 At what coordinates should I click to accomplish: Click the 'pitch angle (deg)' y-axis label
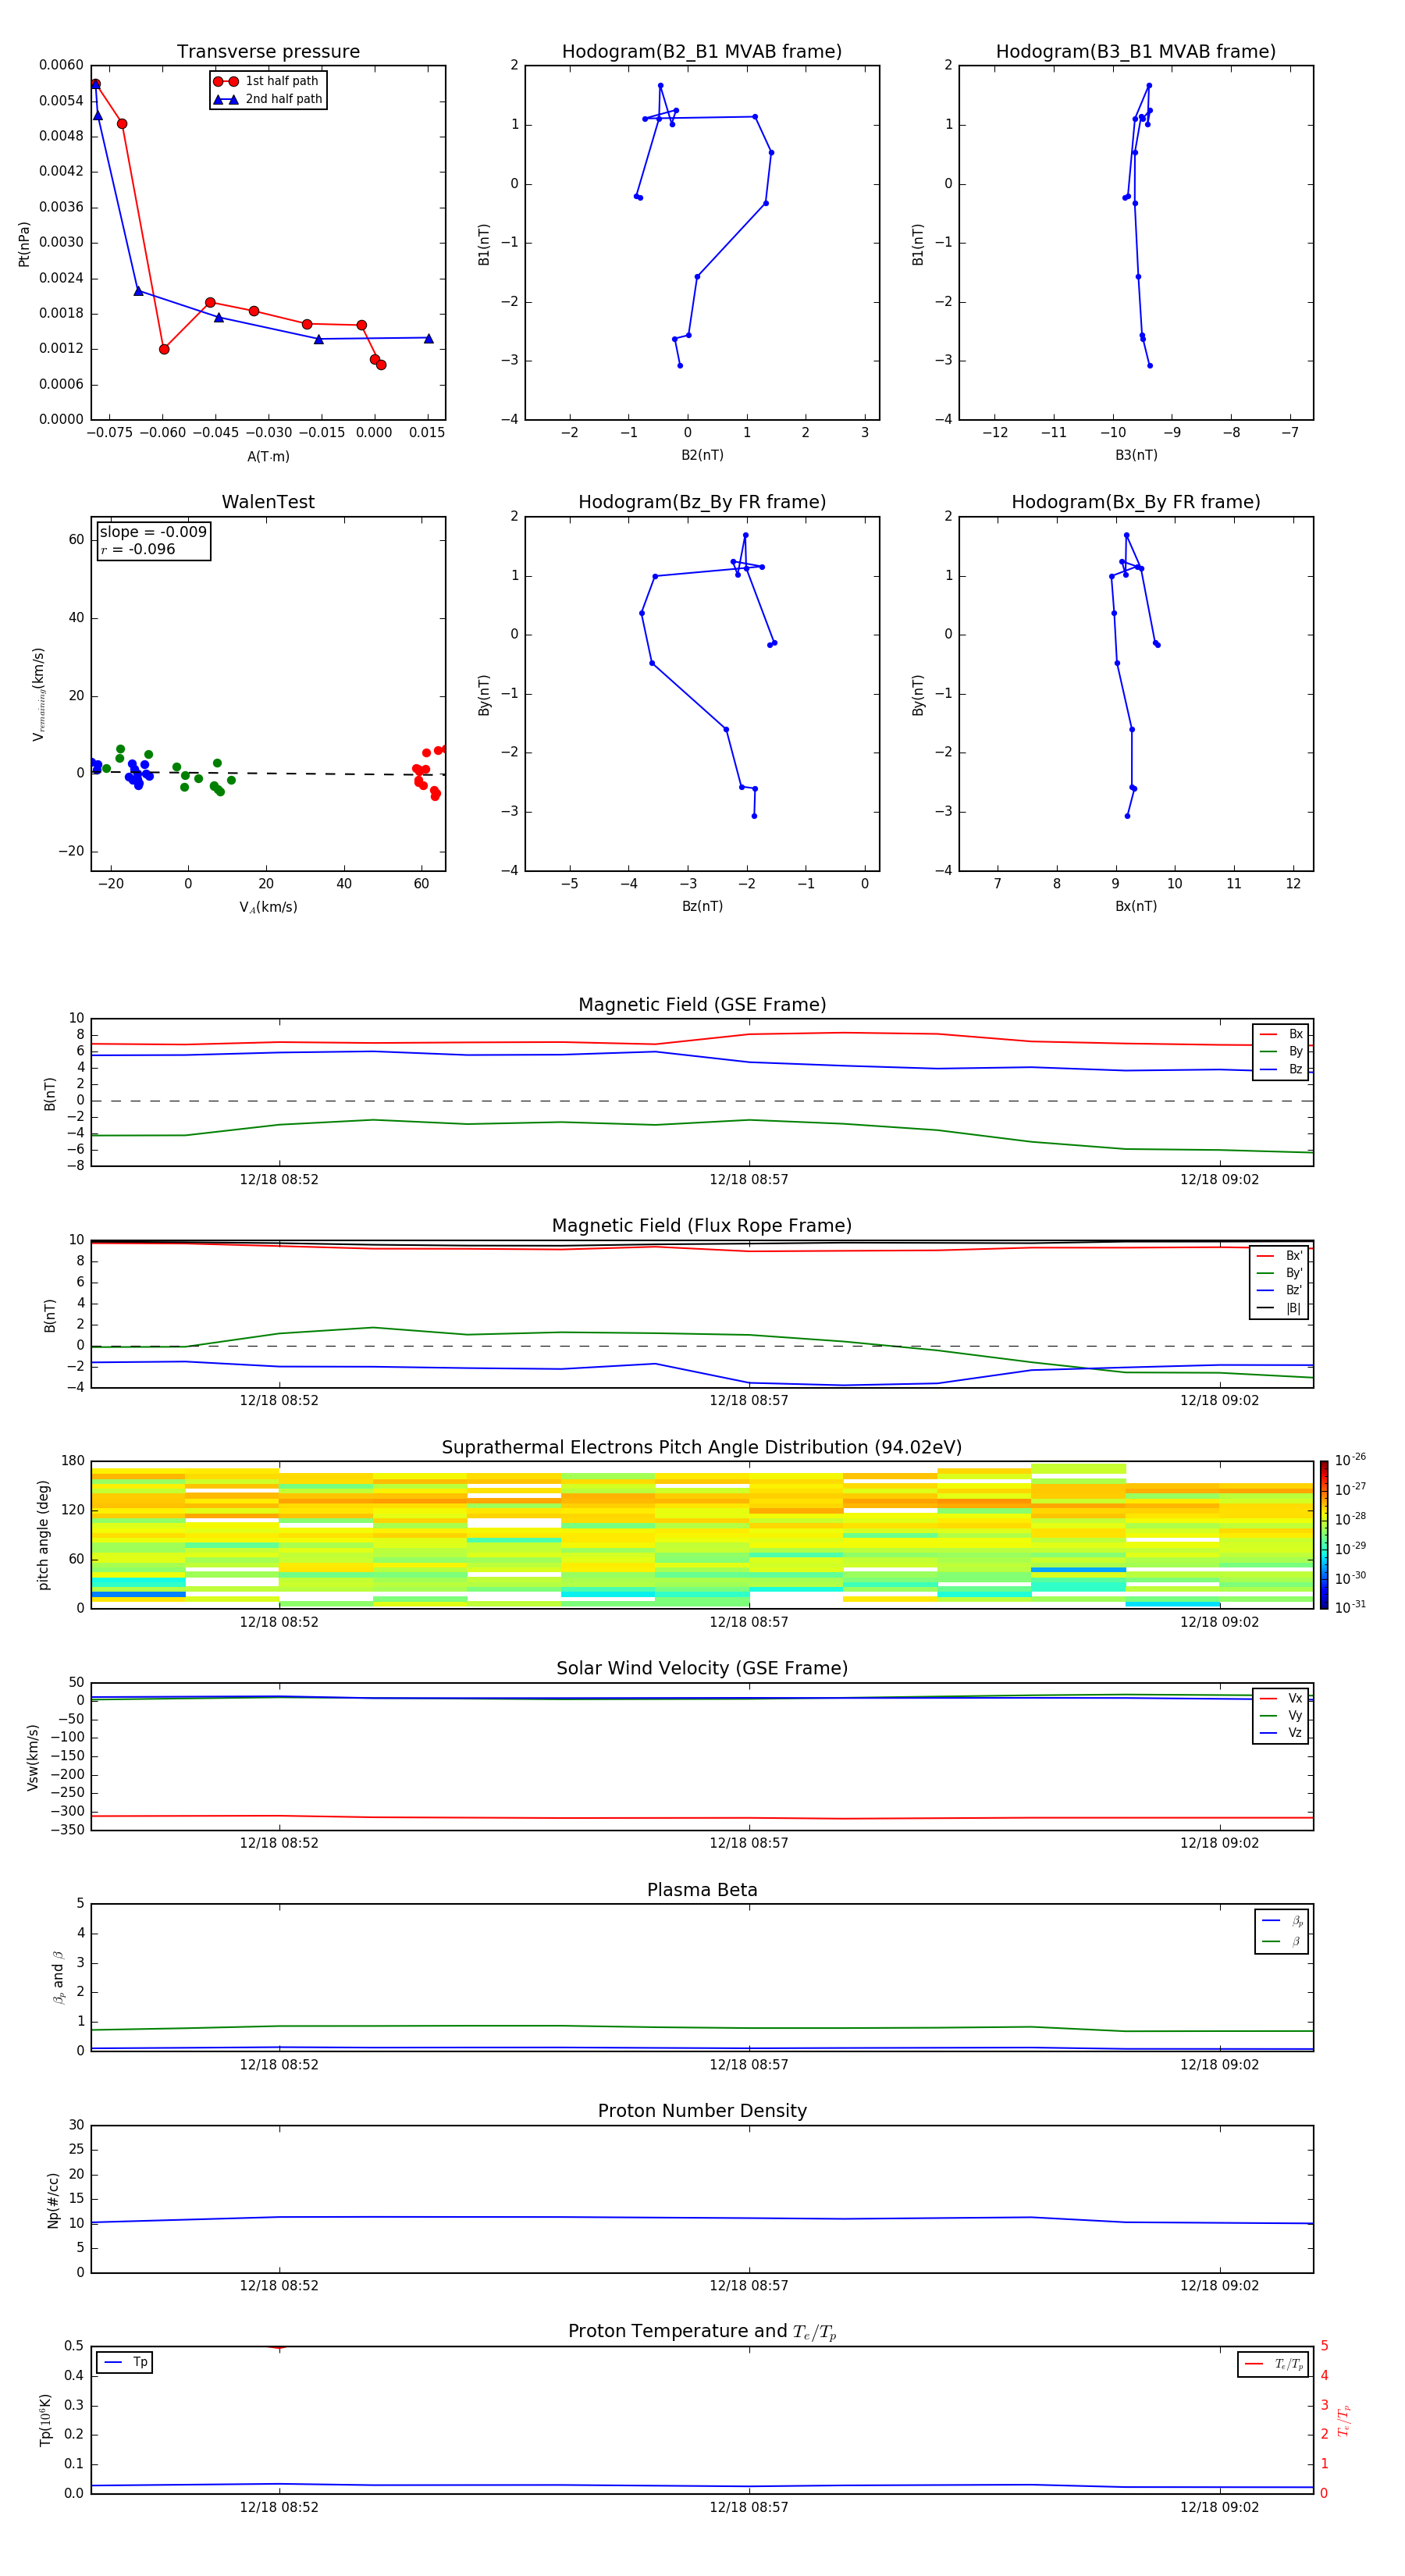coord(43,1535)
